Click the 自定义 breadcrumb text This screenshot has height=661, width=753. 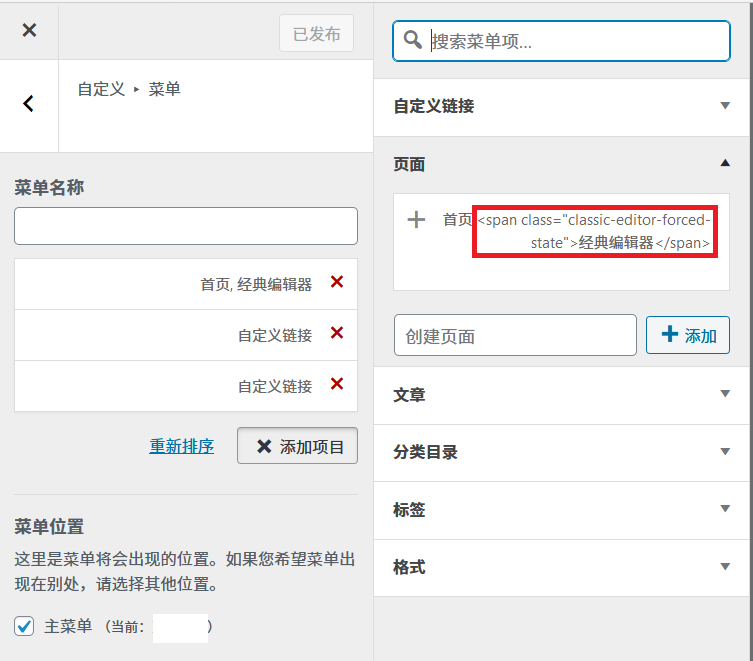coord(101,89)
